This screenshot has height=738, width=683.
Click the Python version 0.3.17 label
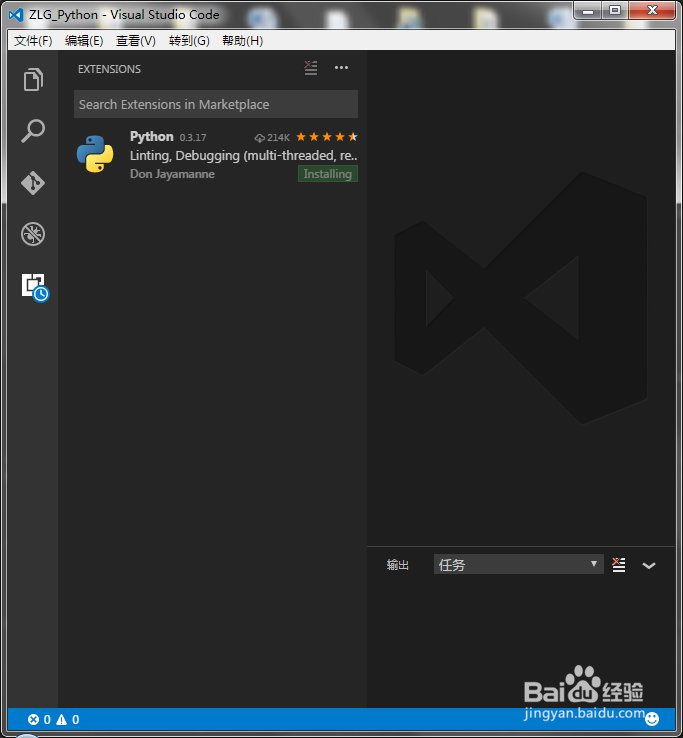click(193, 137)
